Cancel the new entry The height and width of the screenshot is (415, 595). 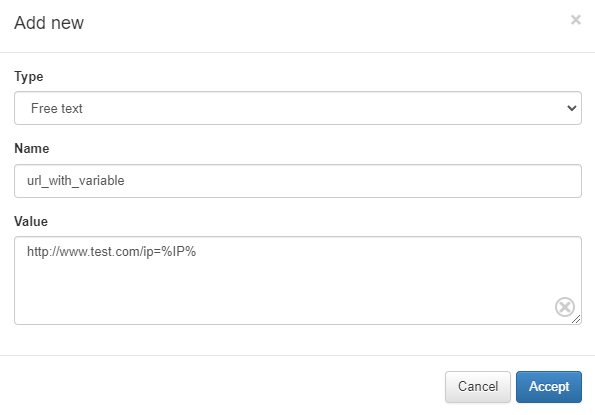478,387
